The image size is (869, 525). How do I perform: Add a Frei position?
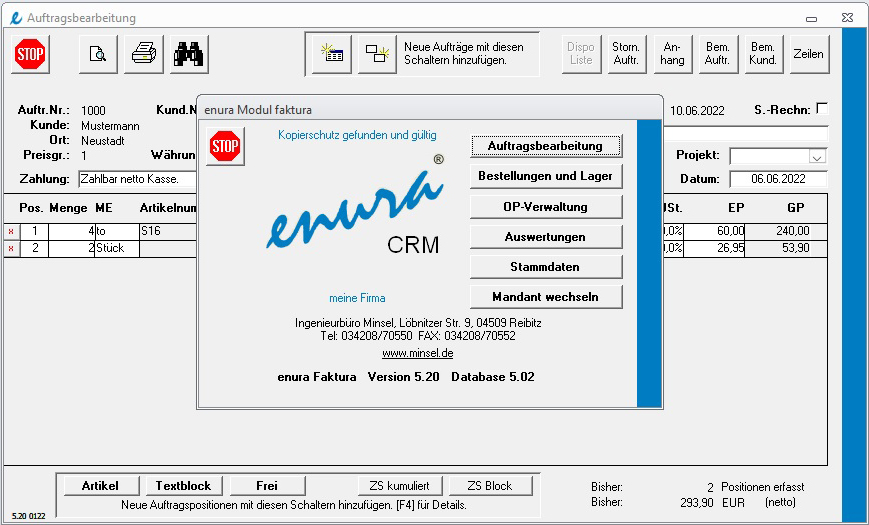click(x=267, y=486)
